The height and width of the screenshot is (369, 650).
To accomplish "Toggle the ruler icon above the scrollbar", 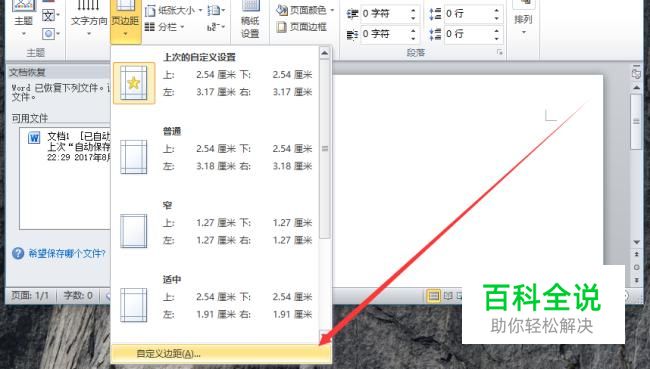I will pyautogui.click(x=636, y=74).
